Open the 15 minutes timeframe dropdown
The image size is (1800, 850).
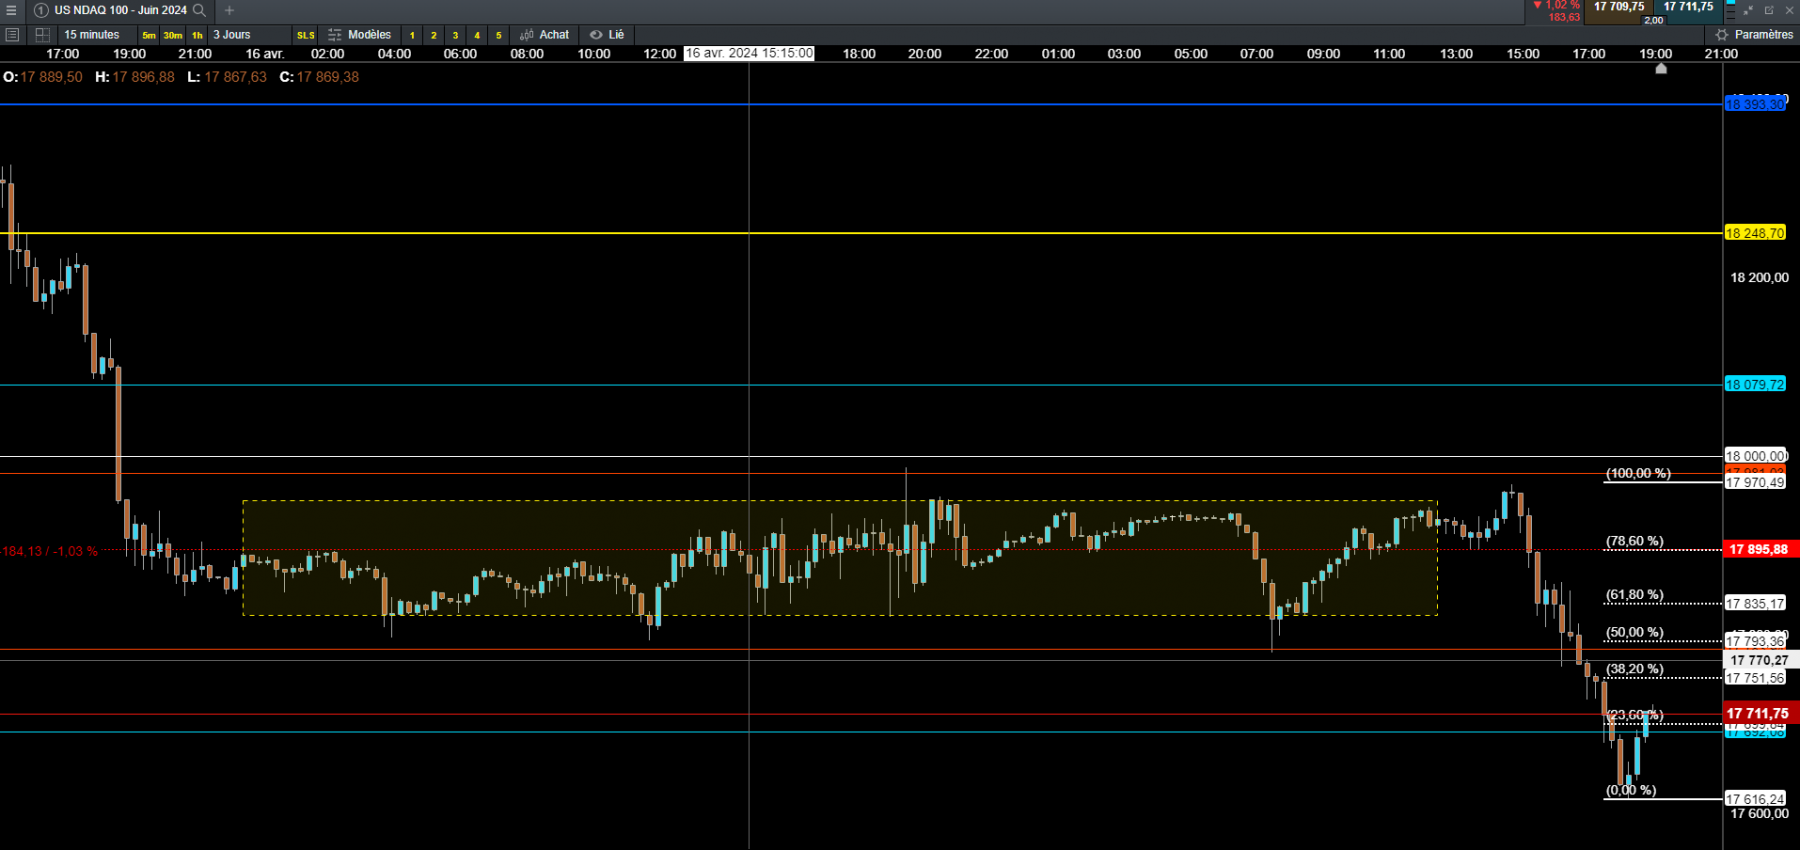tap(92, 34)
